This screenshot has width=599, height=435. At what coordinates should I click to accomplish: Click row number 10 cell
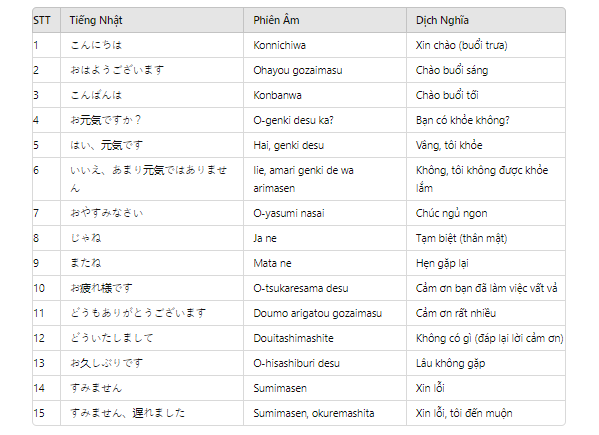click(x=46, y=288)
